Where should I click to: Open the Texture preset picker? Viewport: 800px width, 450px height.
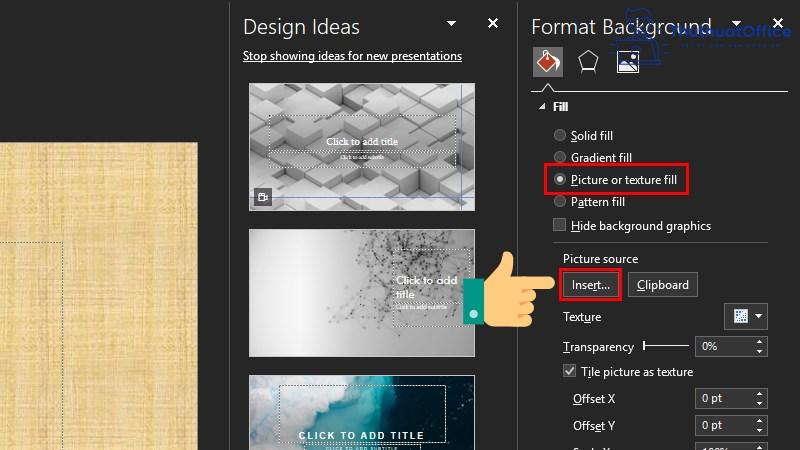pyautogui.click(x=745, y=316)
